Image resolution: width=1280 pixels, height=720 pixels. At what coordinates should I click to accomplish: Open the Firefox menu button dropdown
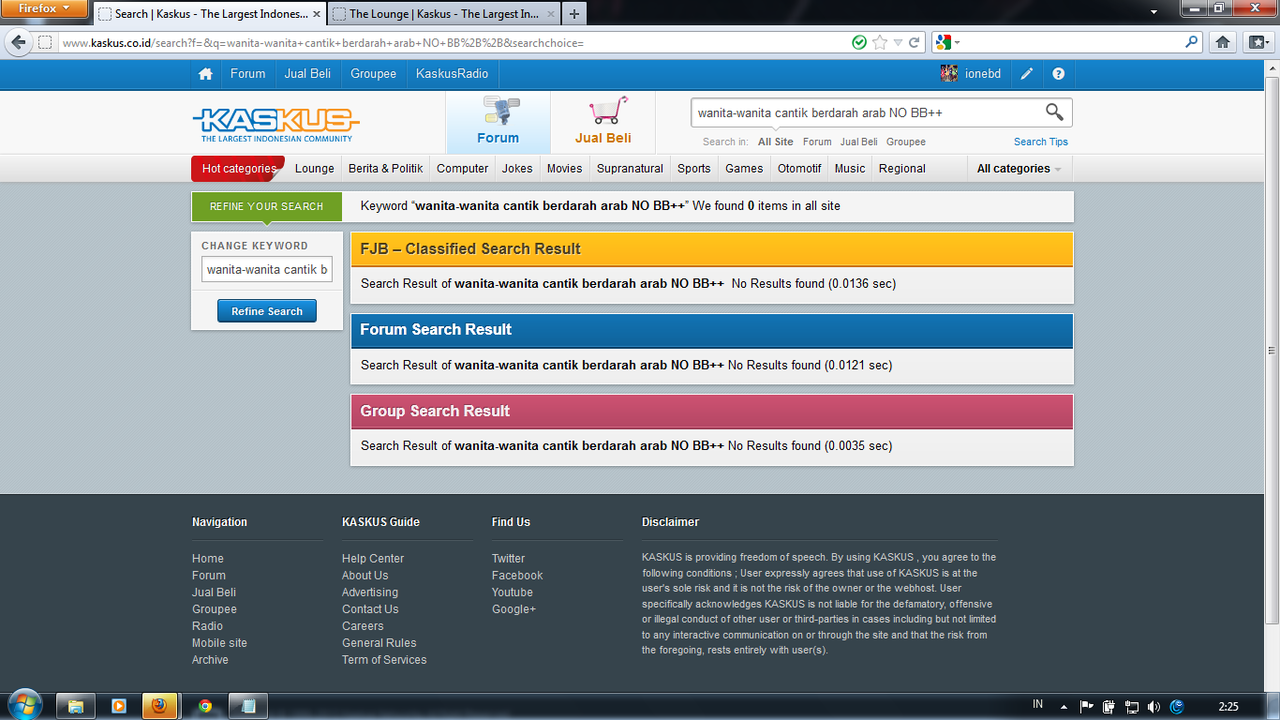45,8
